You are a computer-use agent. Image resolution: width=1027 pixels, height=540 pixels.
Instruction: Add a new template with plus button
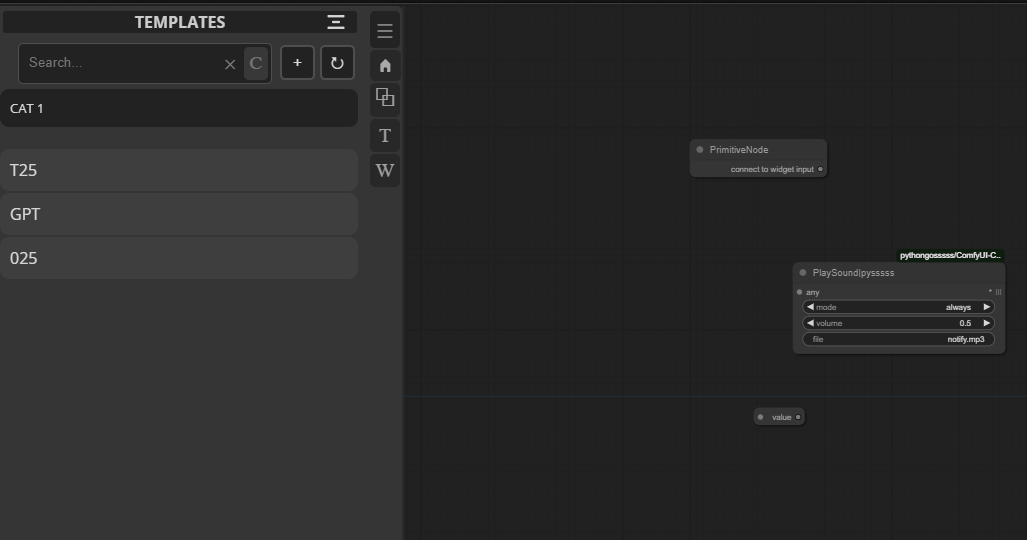[x=297, y=63]
